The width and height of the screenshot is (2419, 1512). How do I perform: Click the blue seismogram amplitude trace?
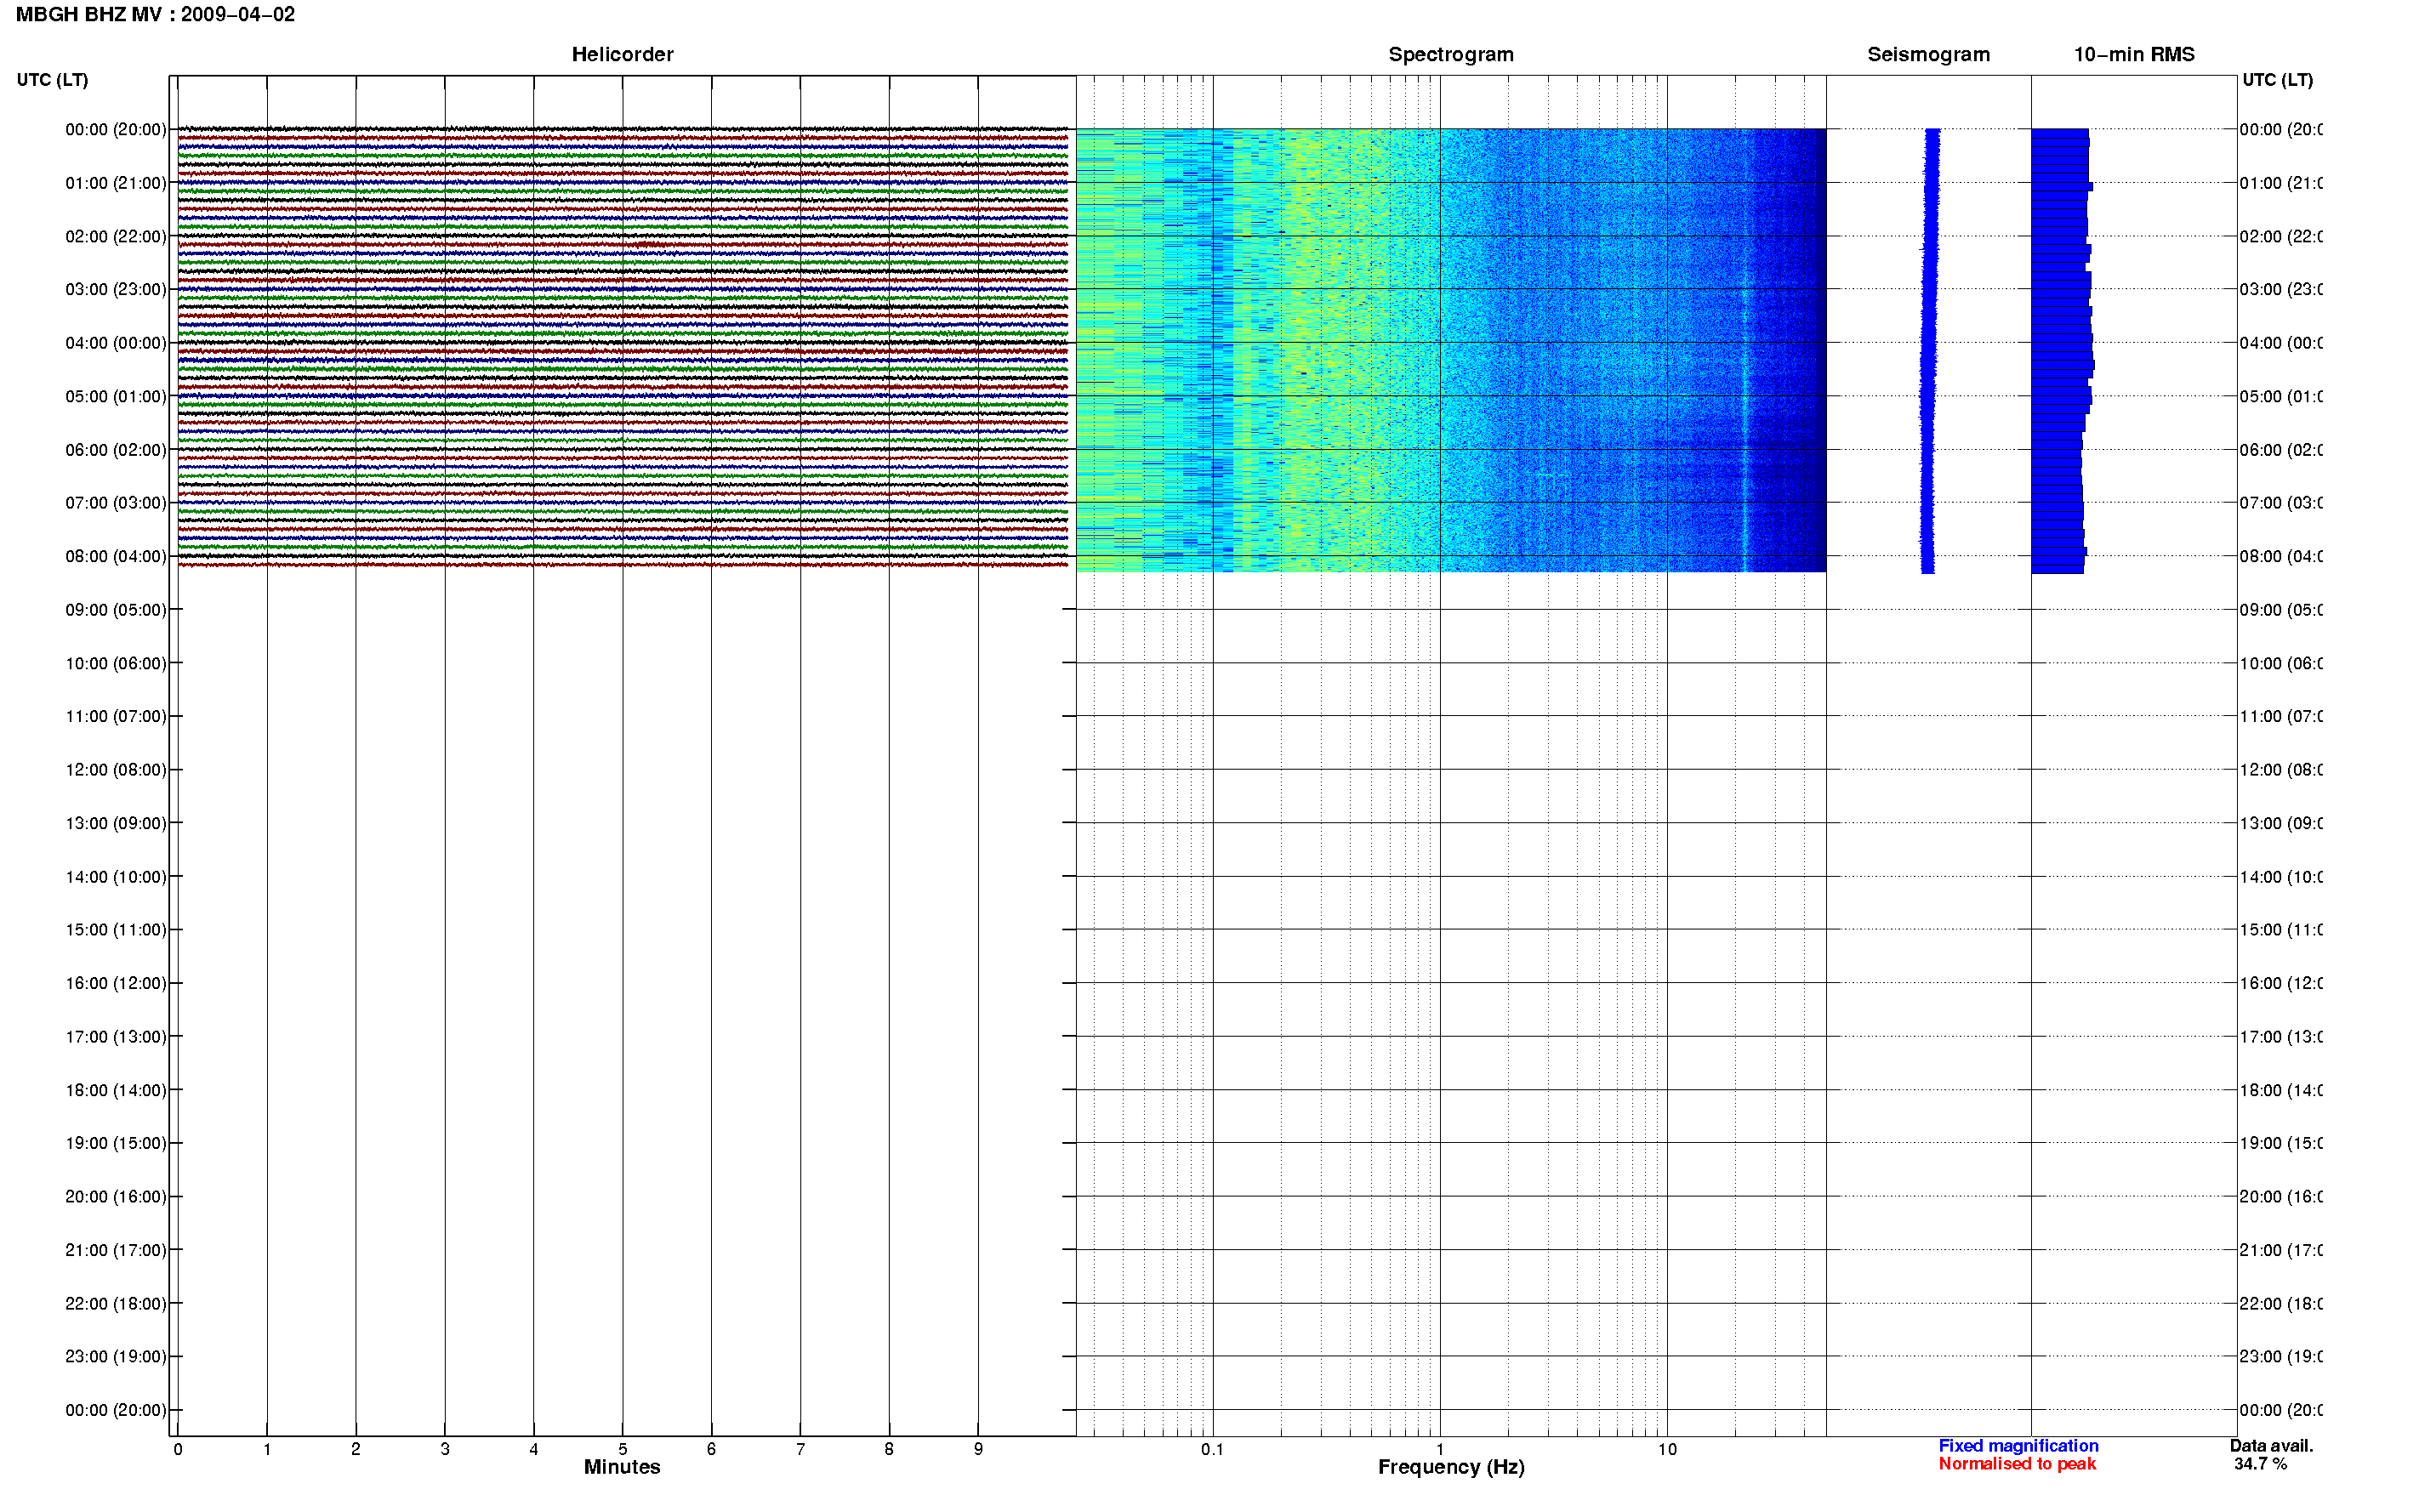pyautogui.click(x=1929, y=350)
